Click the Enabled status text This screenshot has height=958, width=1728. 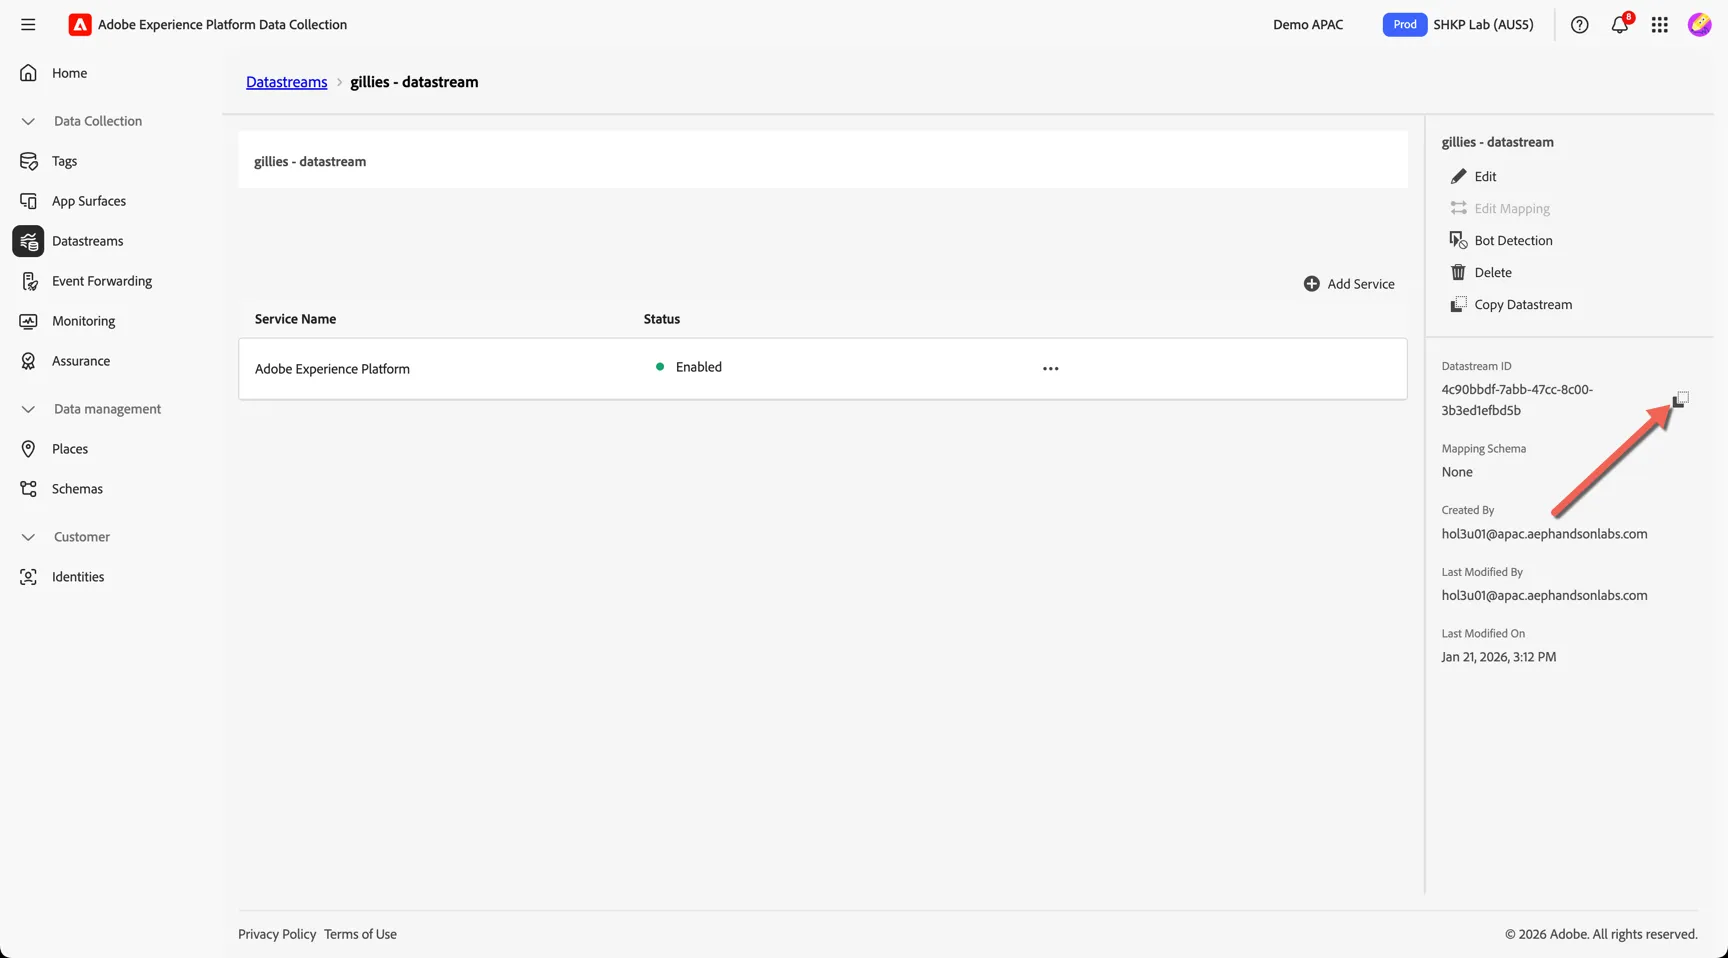[698, 367]
